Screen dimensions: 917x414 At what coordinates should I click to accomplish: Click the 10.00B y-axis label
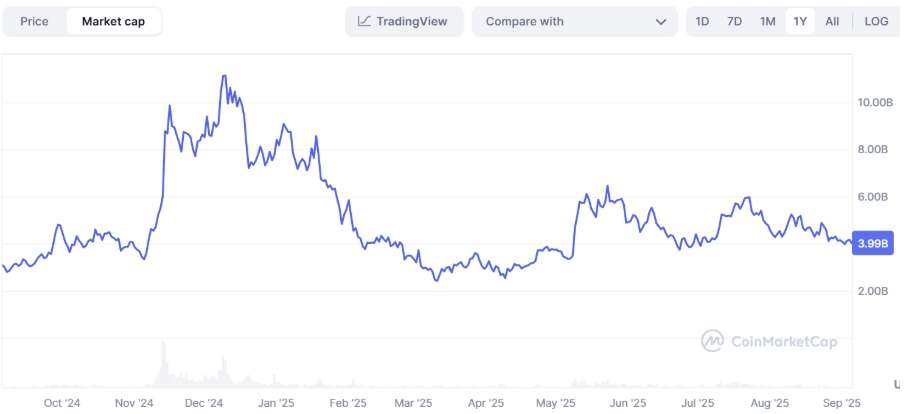(875, 103)
